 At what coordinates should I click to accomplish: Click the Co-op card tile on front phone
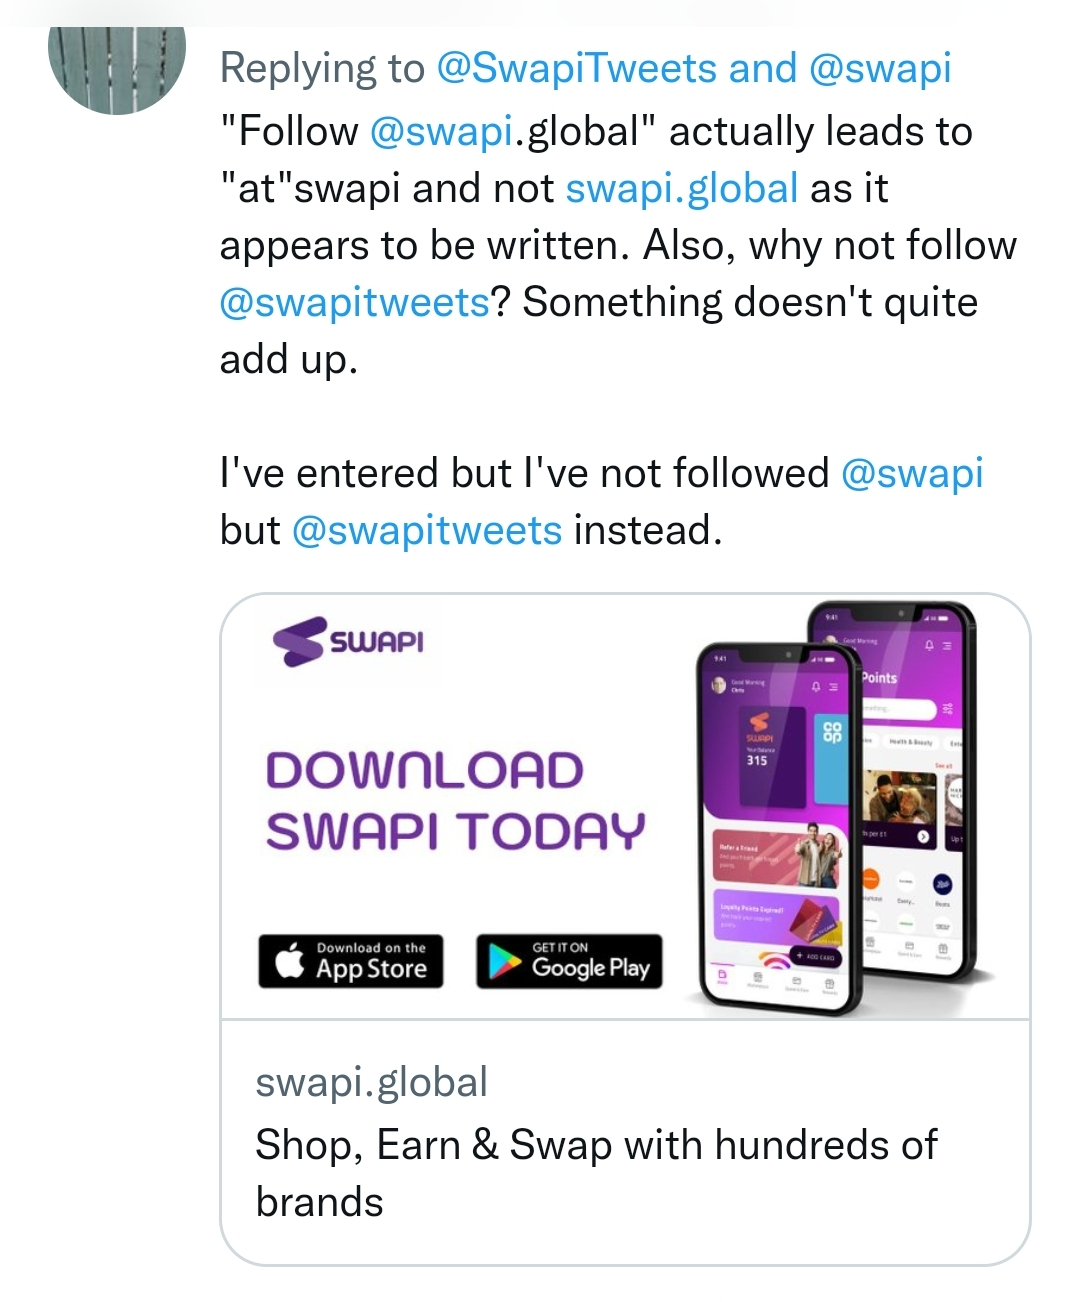click(x=831, y=754)
